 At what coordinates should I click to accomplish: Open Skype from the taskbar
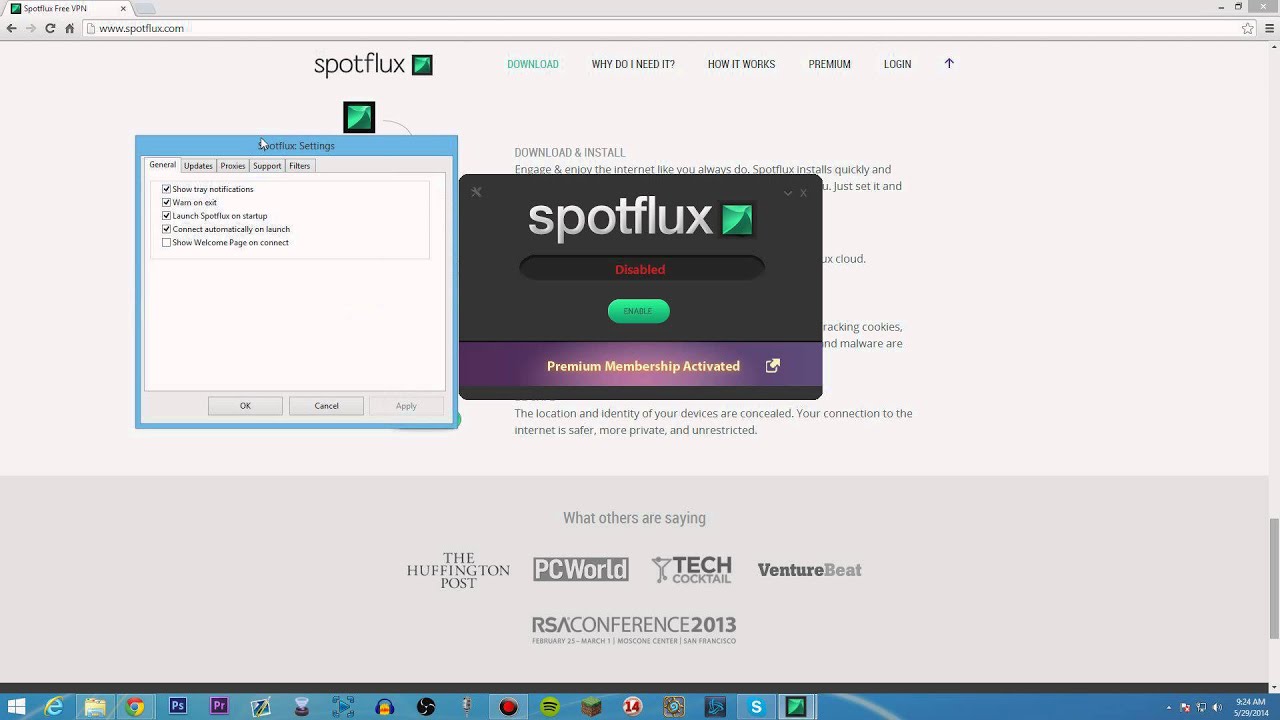(756, 707)
